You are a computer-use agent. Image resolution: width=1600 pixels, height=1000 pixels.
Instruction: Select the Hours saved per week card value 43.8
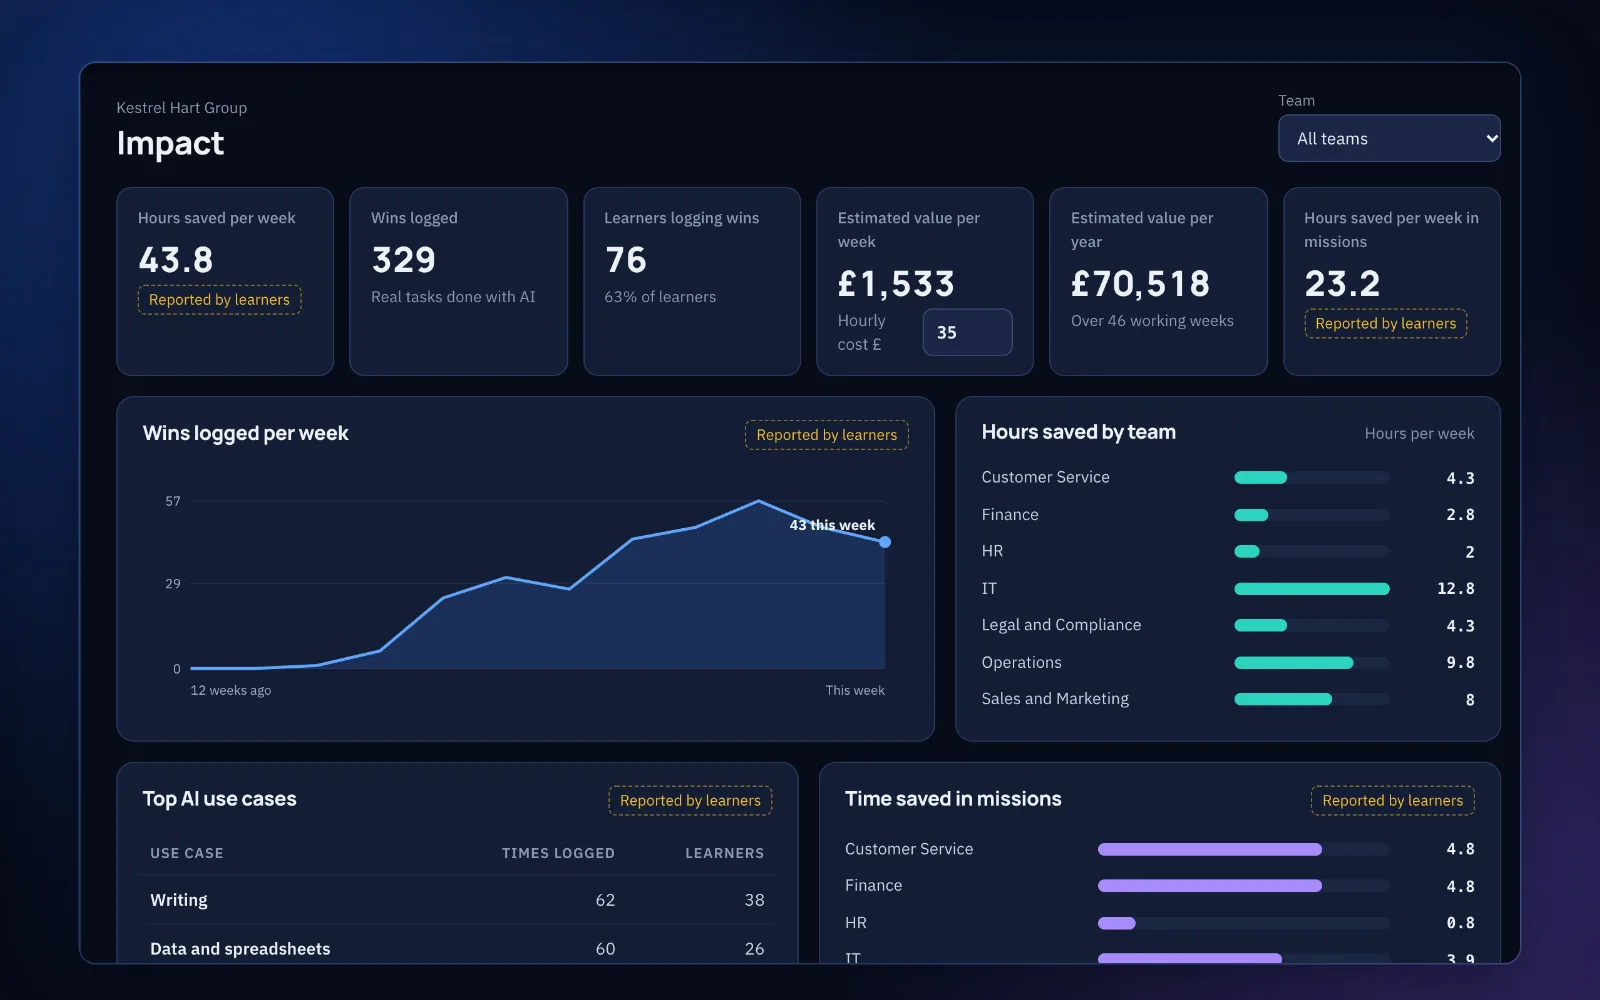point(176,260)
